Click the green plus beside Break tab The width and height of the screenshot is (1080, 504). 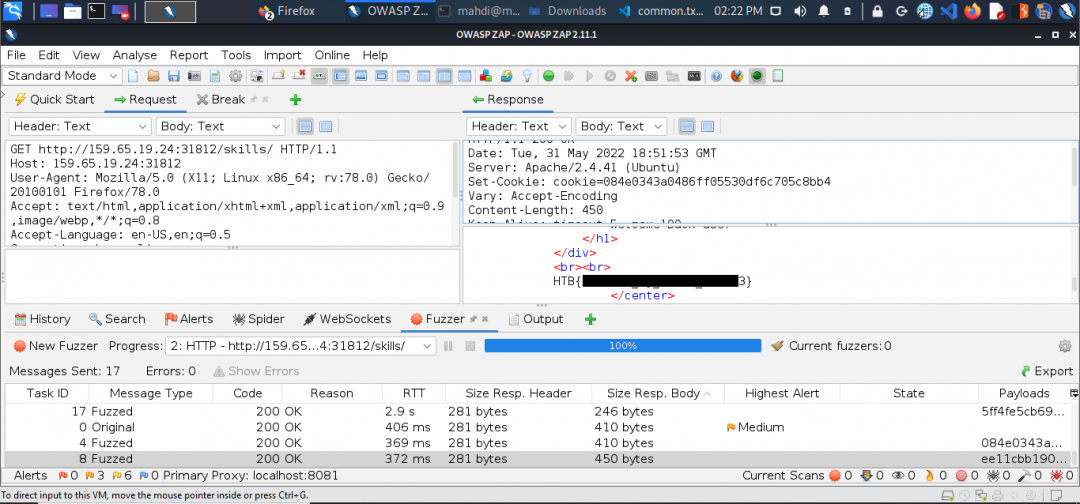pos(295,100)
